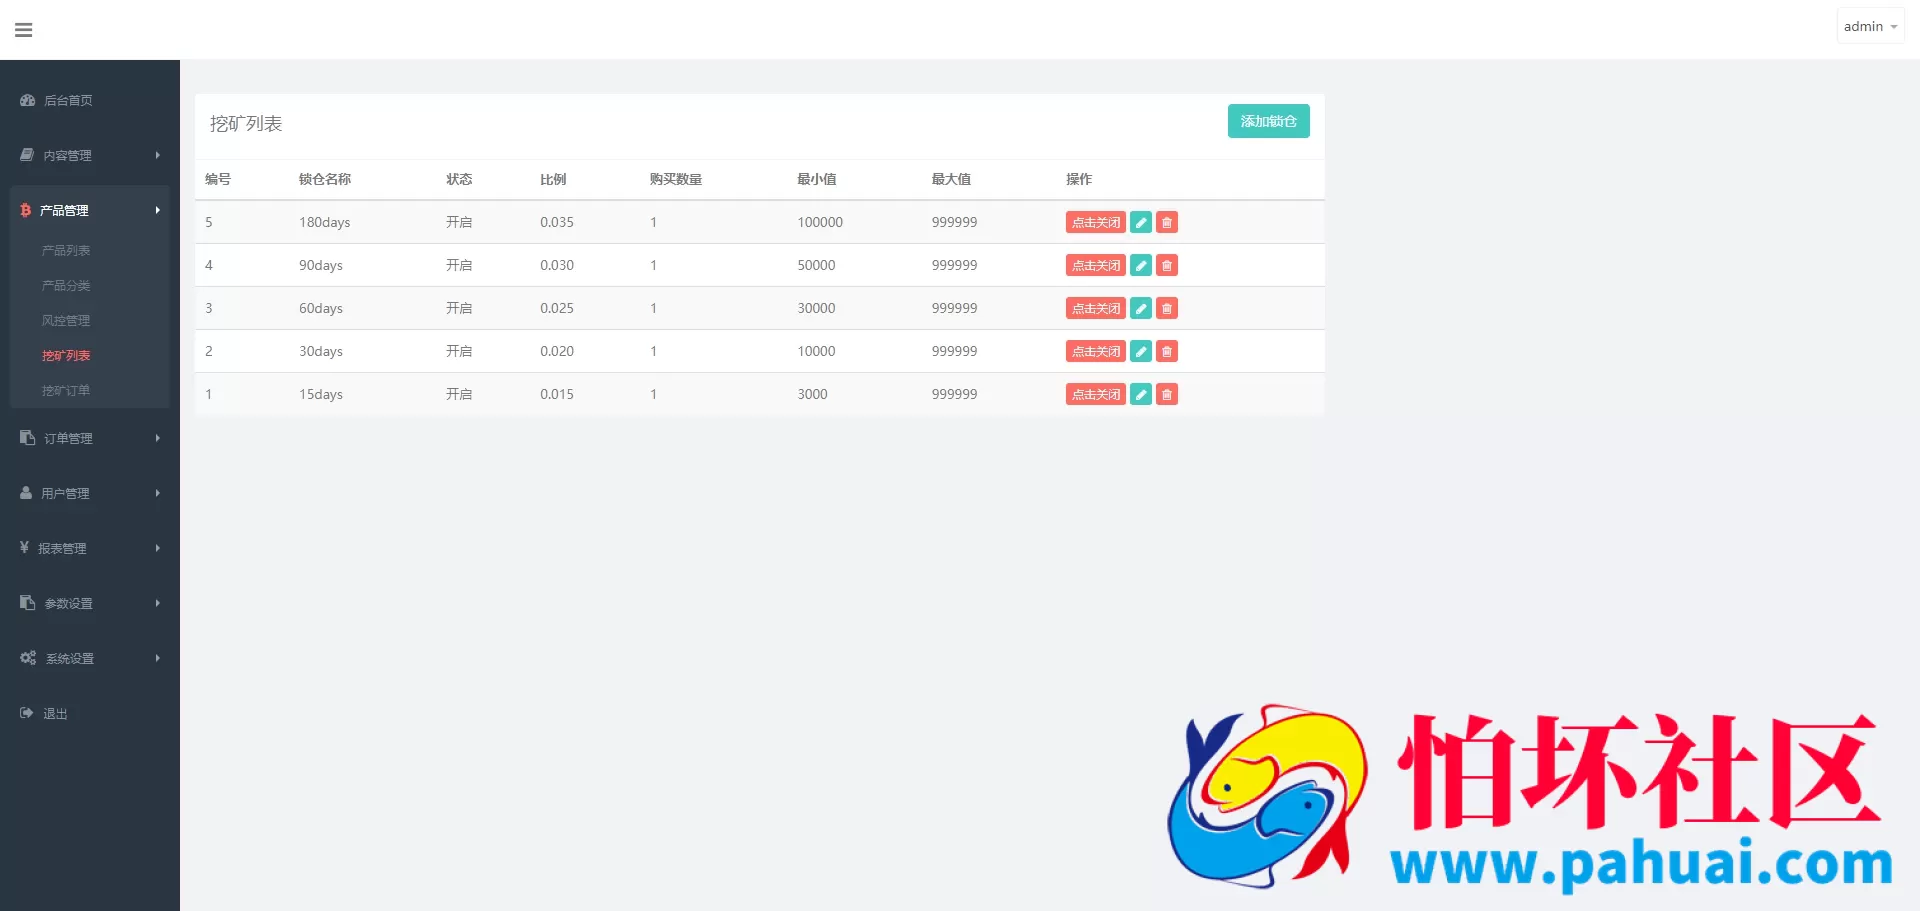Delete the 90days lock entry via trash icon
Screen dimensions: 1920x911
pyautogui.click(x=1167, y=265)
